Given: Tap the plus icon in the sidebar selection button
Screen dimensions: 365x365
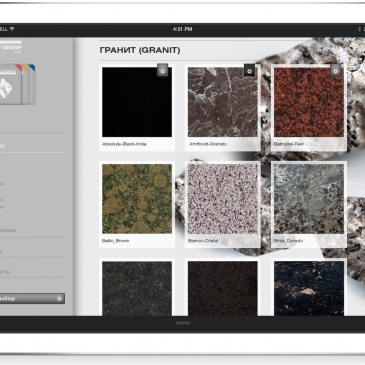Looking at the screenshot, I should tap(59, 299).
